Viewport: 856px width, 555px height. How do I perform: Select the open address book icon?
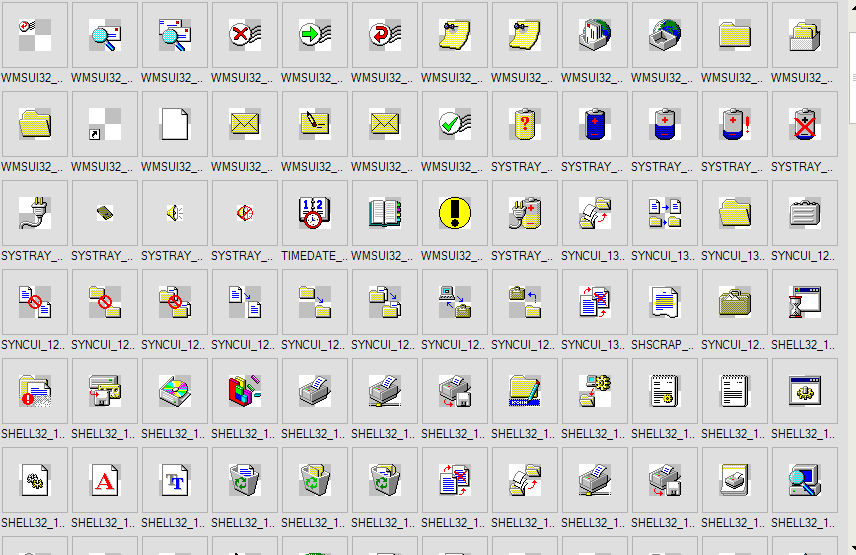pos(384,213)
